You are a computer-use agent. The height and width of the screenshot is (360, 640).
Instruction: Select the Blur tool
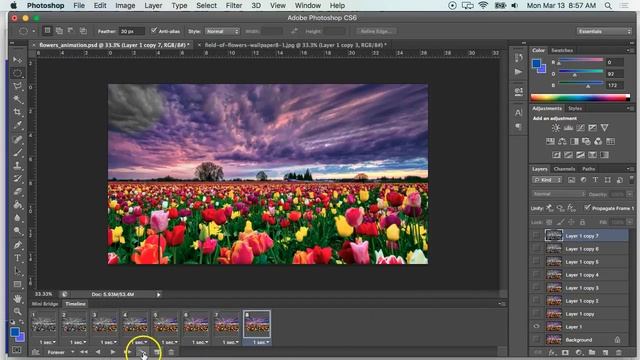pyautogui.click(x=17, y=218)
